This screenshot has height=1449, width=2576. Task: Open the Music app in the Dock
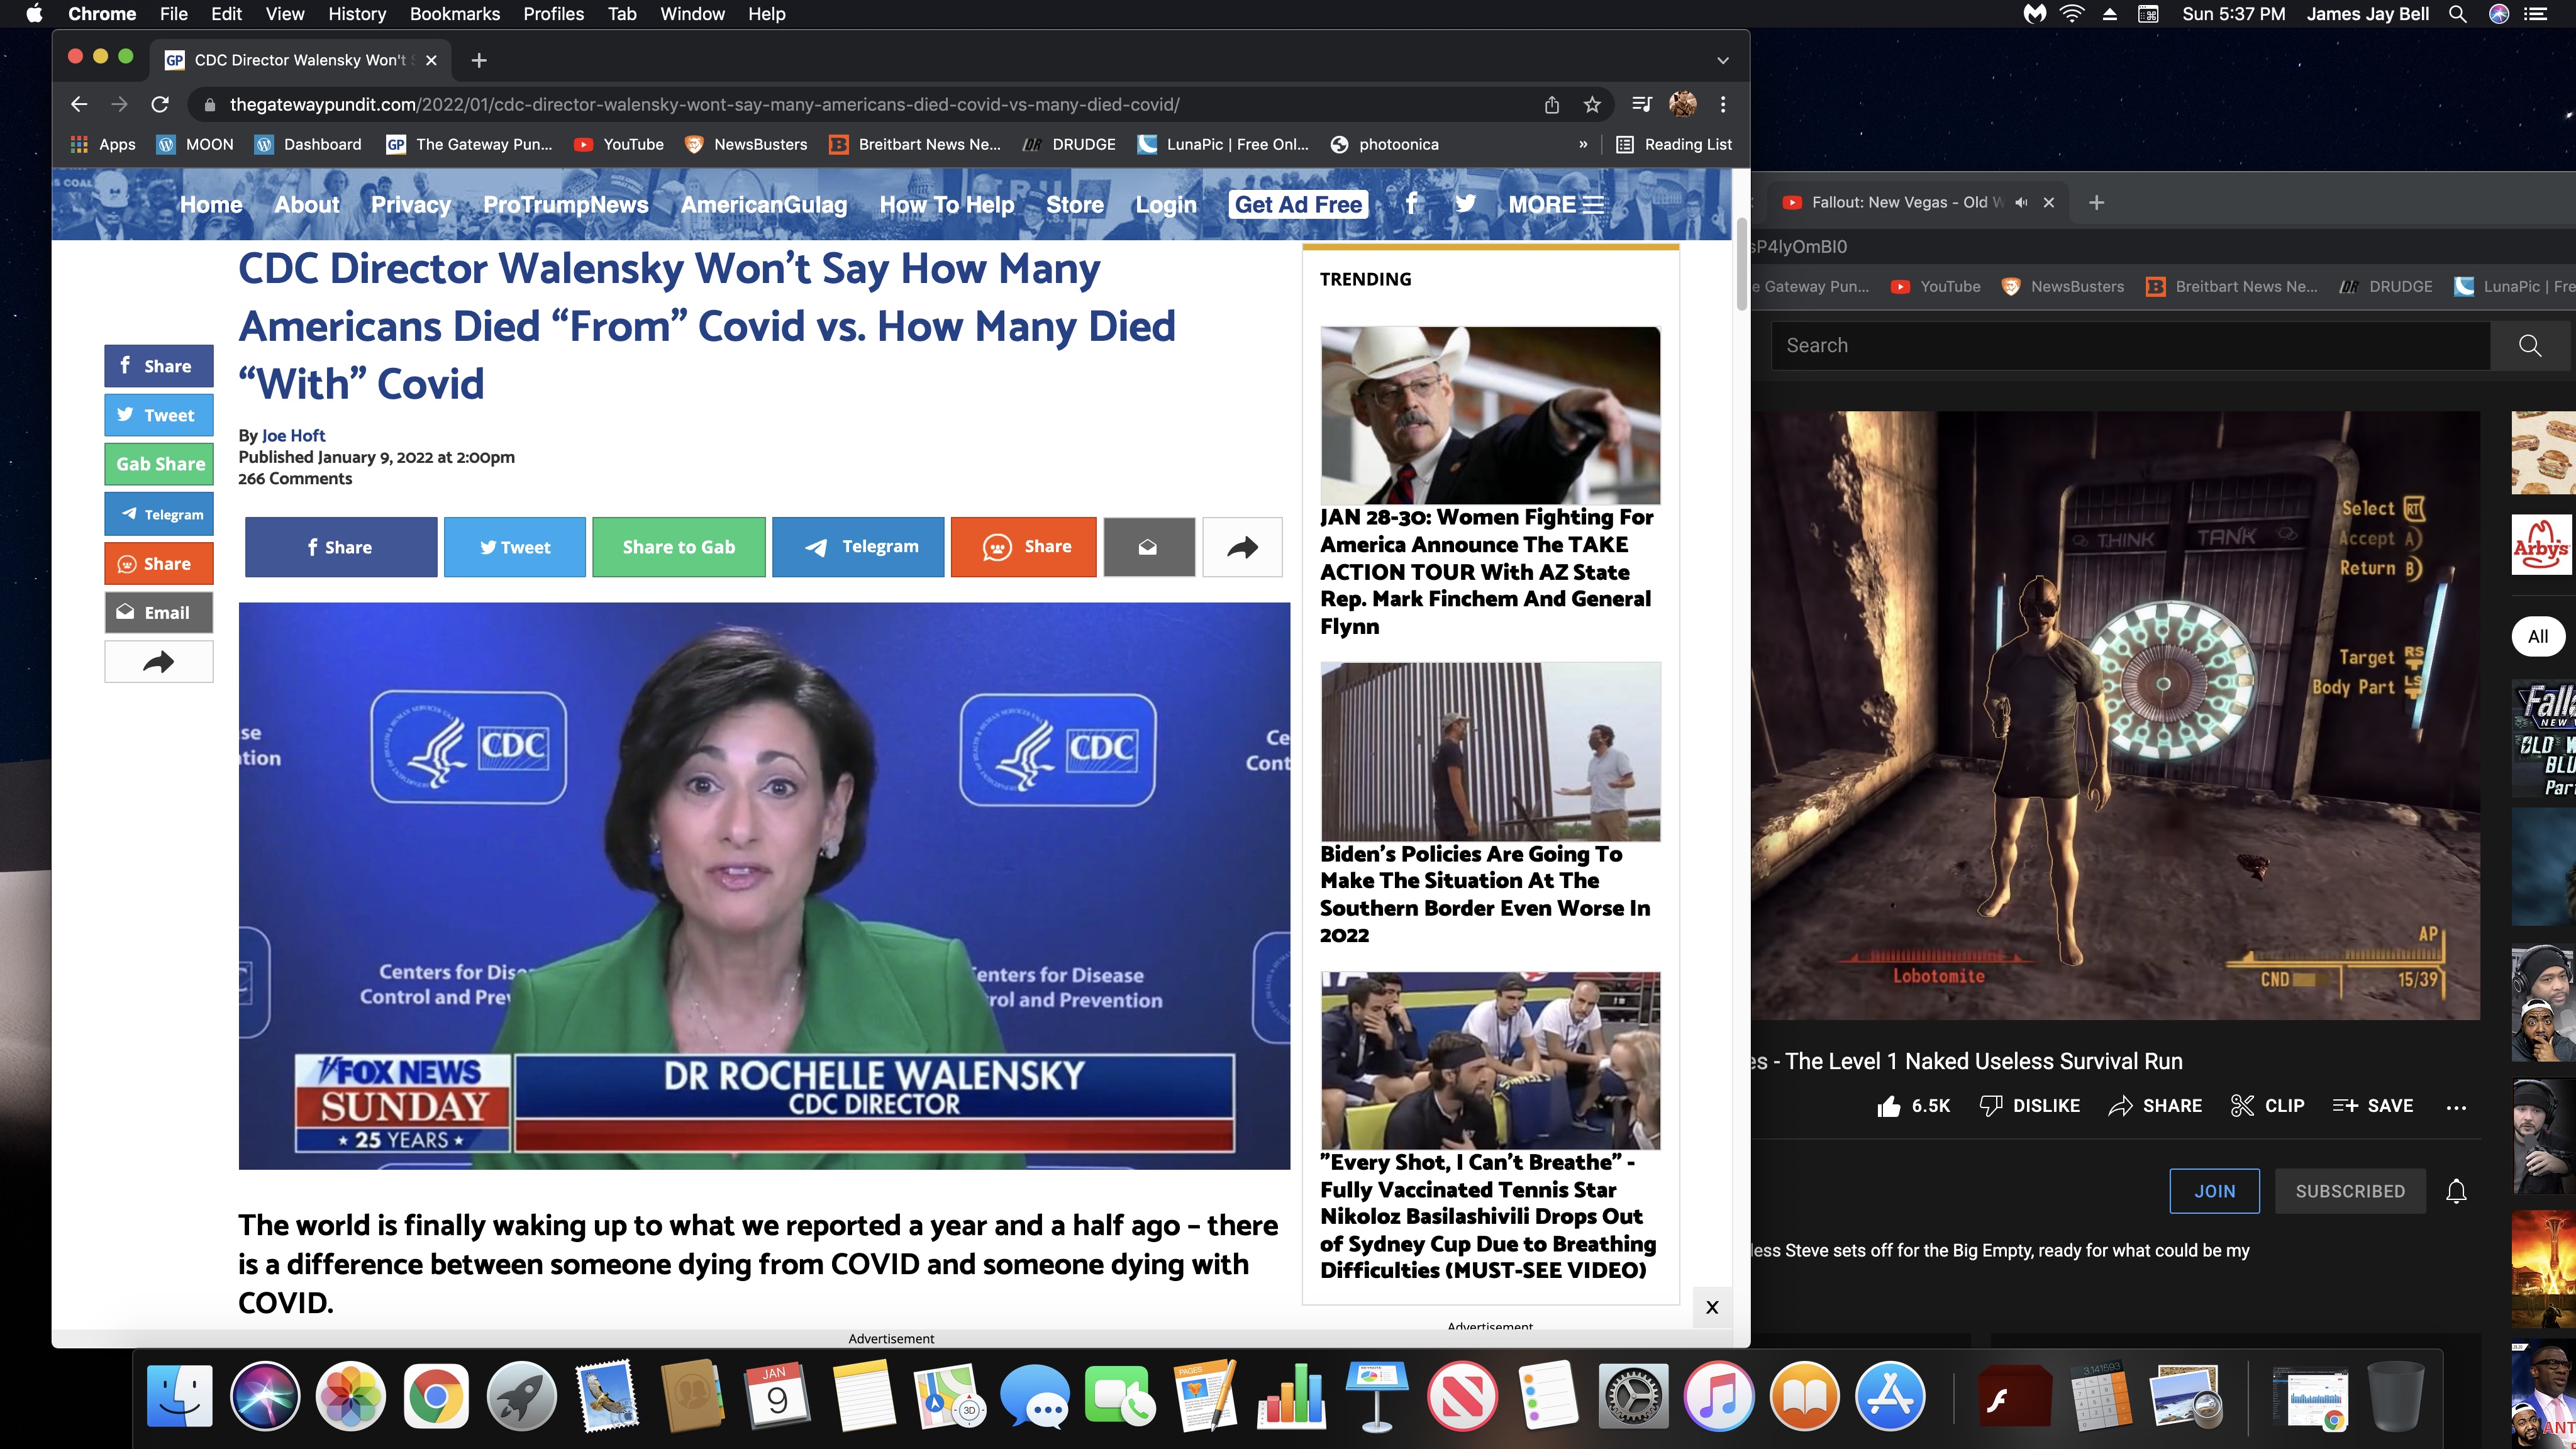pos(1718,1396)
